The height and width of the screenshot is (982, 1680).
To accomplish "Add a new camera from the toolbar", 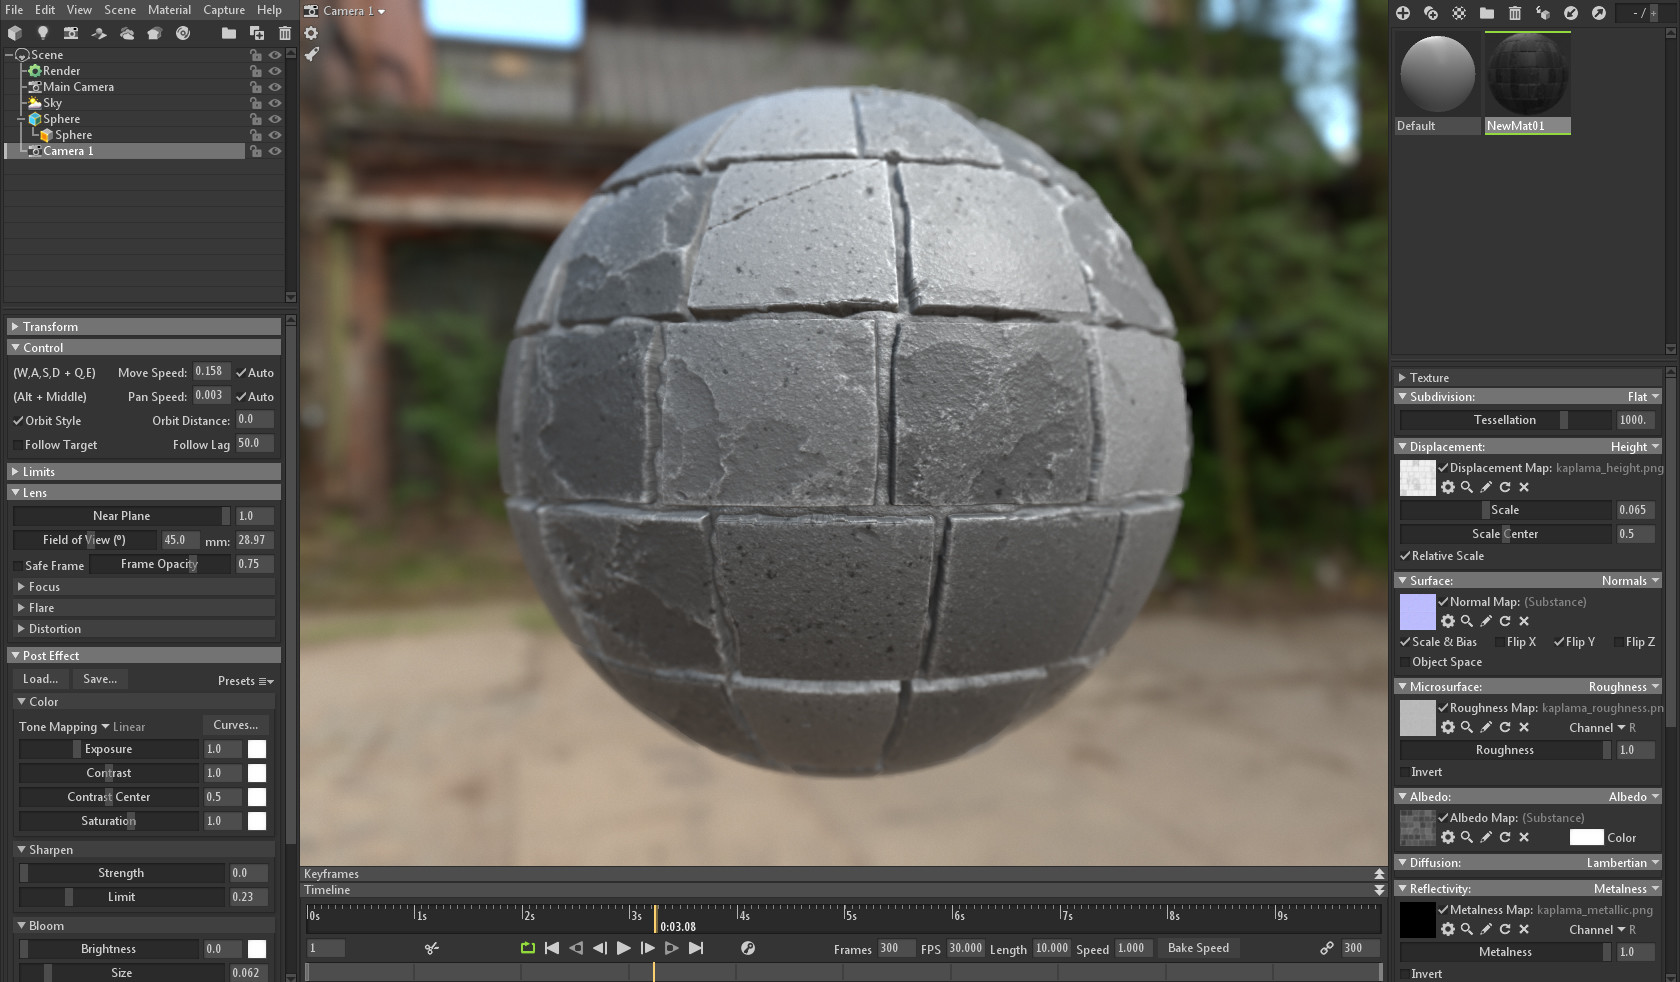I will pyautogui.click(x=70, y=33).
